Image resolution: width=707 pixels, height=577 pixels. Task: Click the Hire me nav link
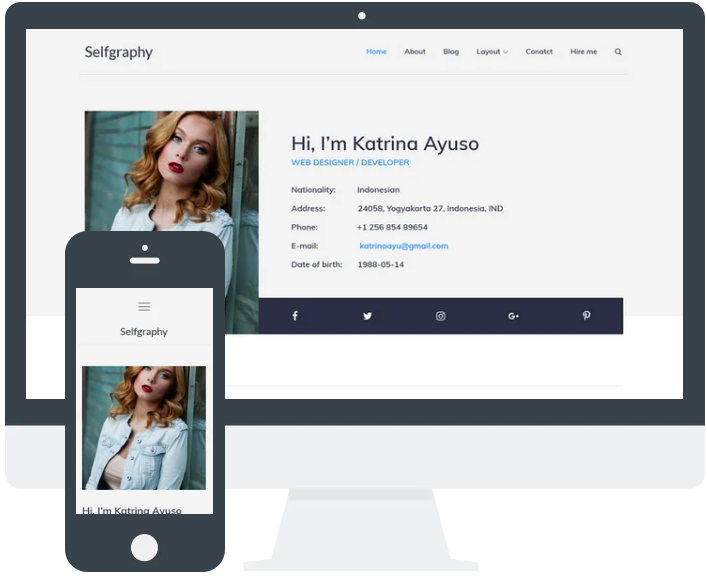pyautogui.click(x=583, y=52)
